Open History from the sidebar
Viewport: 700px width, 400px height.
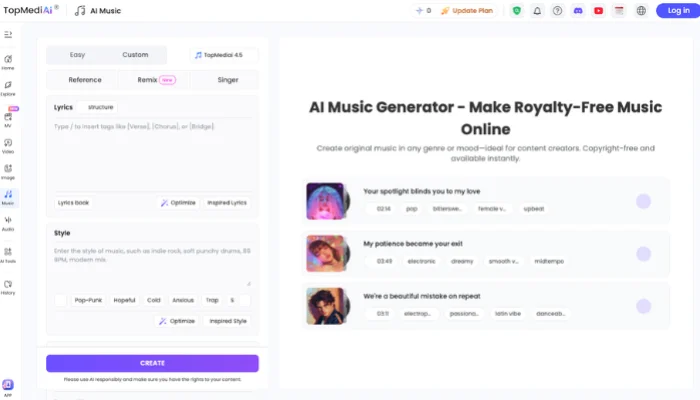pos(8,287)
